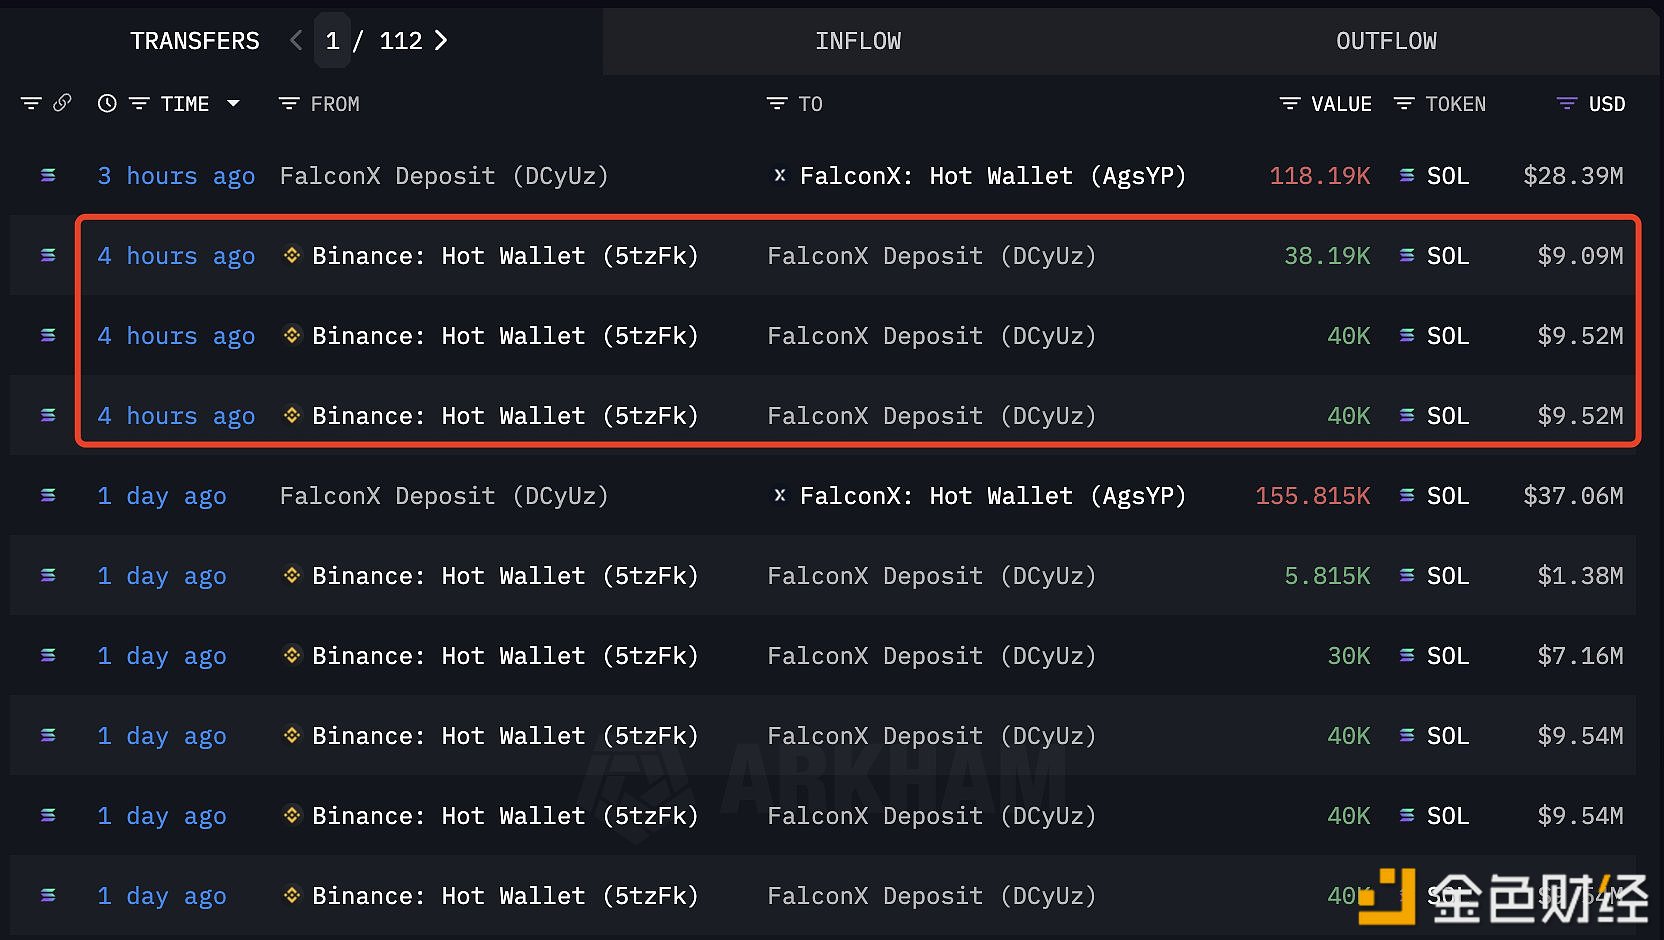Select the TRANSFERS tab
The height and width of the screenshot is (940, 1664).
pyautogui.click(x=195, y=41)
